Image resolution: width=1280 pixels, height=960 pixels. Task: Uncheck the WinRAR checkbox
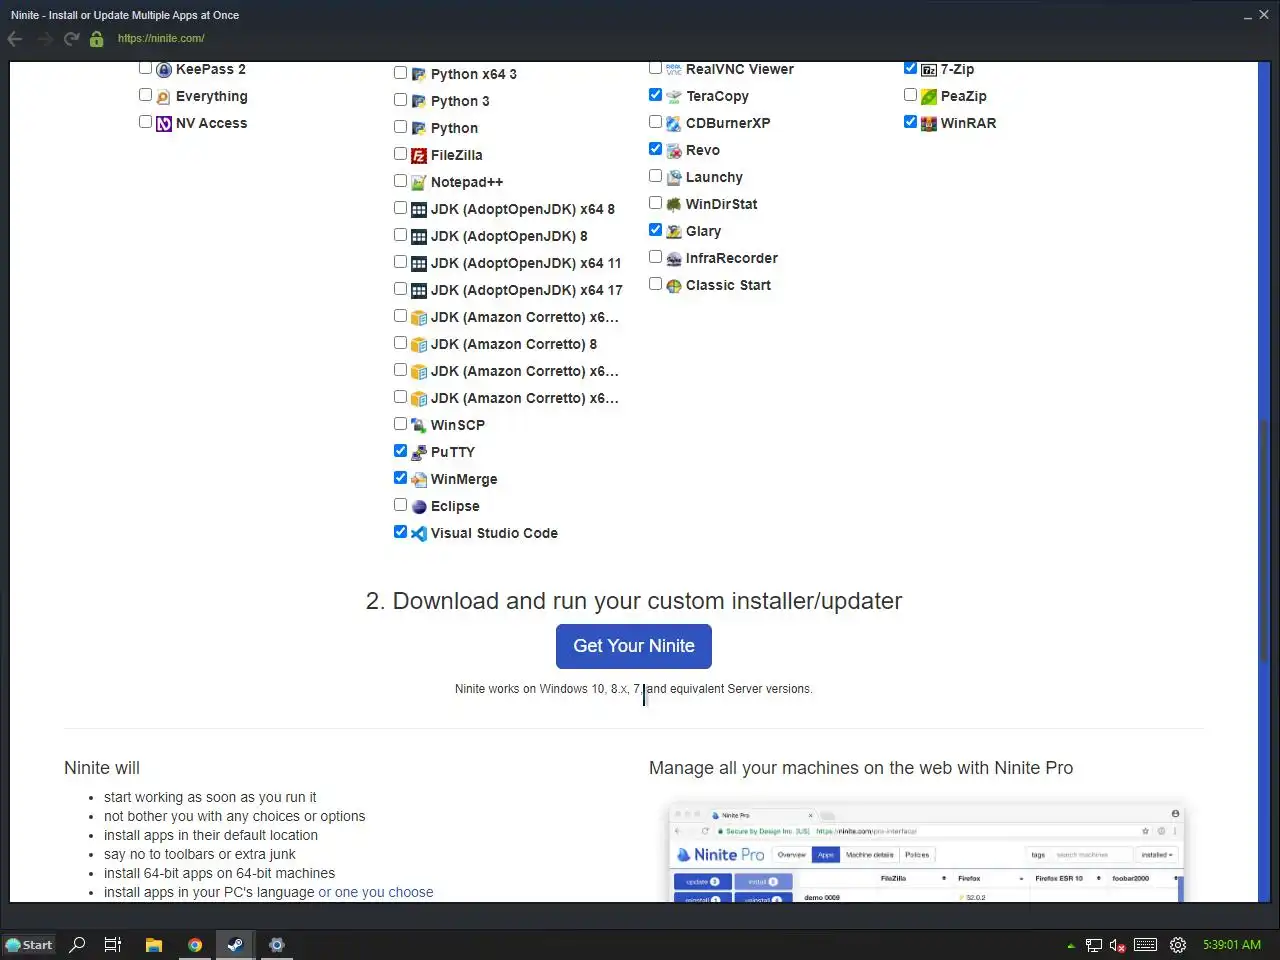pos(910,122)
